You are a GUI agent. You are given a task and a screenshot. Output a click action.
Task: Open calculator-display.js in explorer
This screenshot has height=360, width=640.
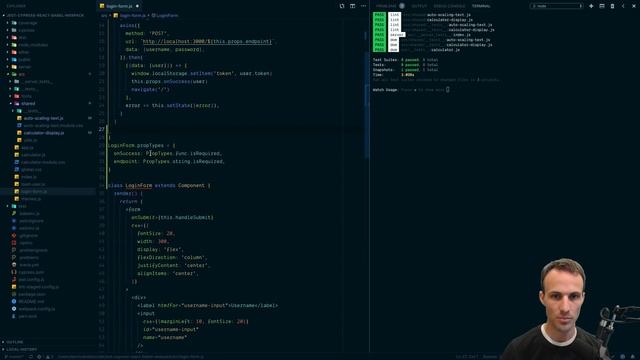click(x=43, y=133)
